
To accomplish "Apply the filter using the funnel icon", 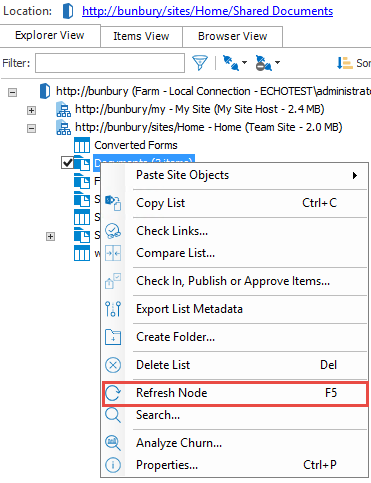I will pyautogui.click(x=200, y=63).
